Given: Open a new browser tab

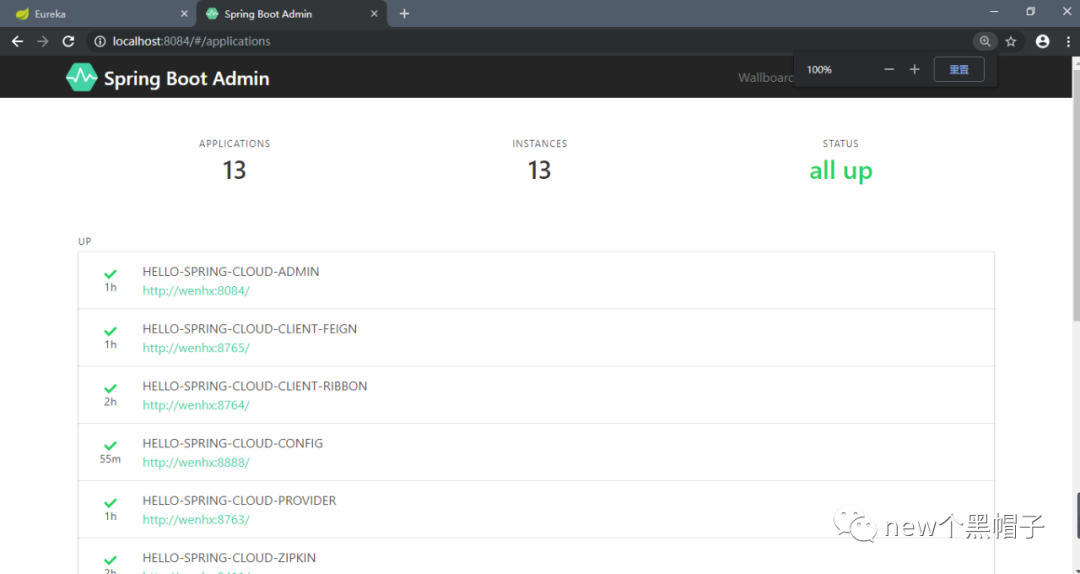Looking at the screenshot, I should click(404, 14).
